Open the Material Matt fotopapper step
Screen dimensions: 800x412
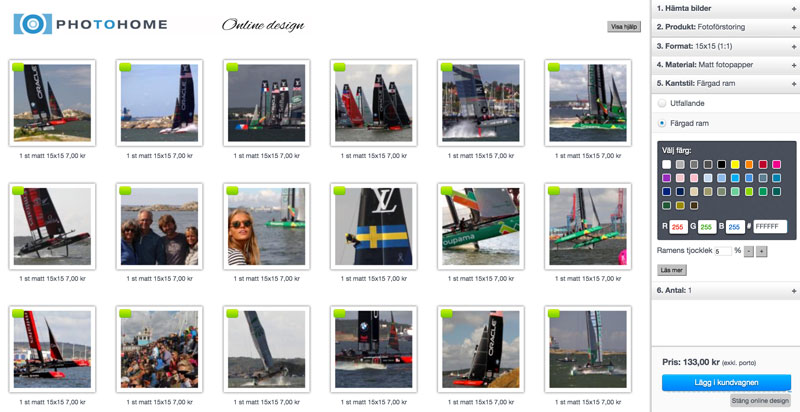(726, 65)
